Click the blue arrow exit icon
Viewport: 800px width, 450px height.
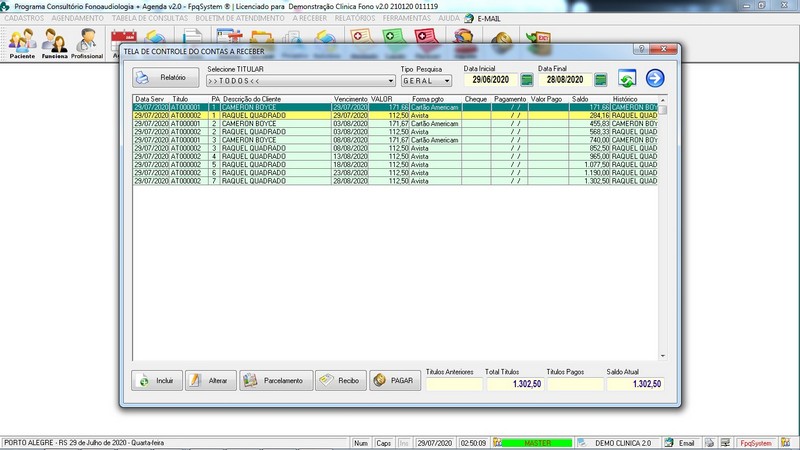coord(655,78)
